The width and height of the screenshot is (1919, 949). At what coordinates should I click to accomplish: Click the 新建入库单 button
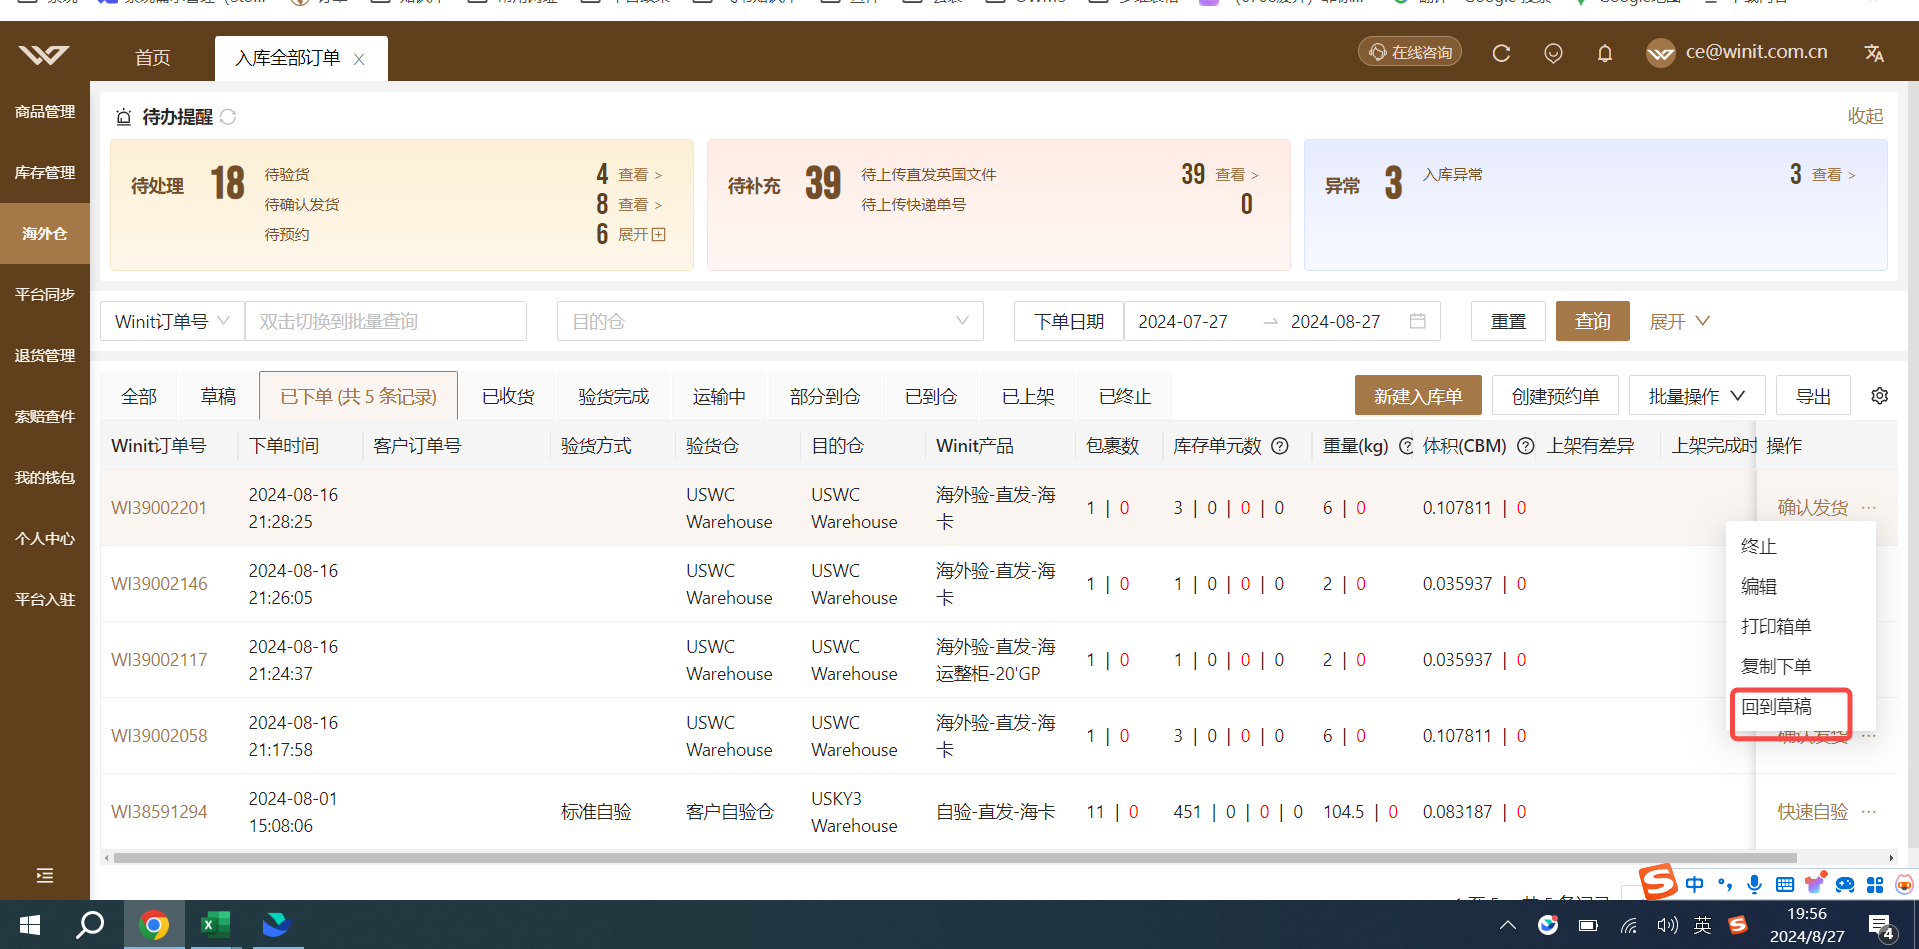[x=1418, y=396]
